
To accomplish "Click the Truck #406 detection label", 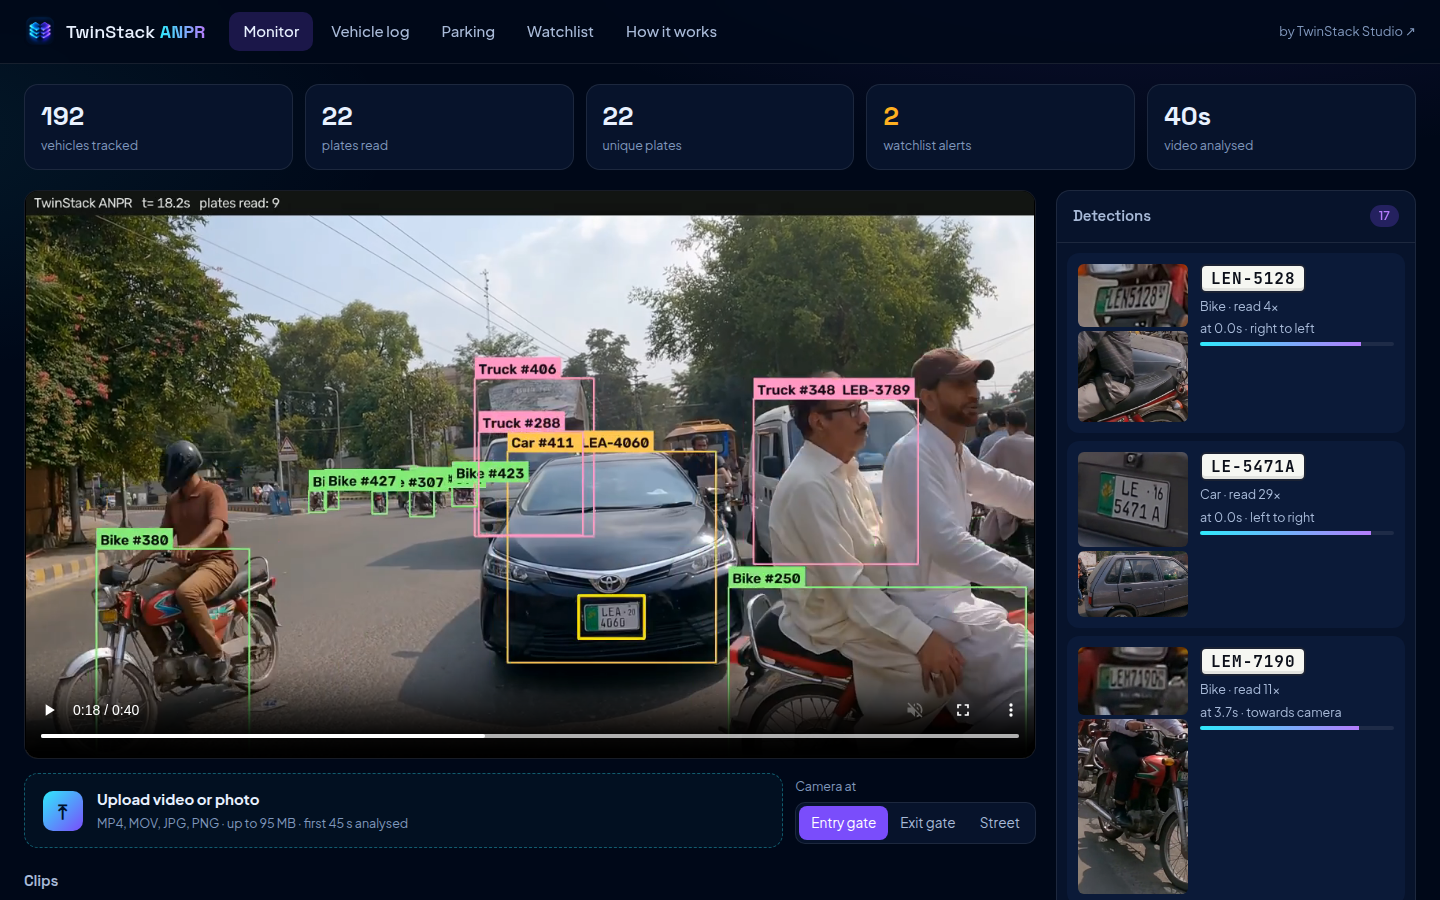I will coord(517,369).
